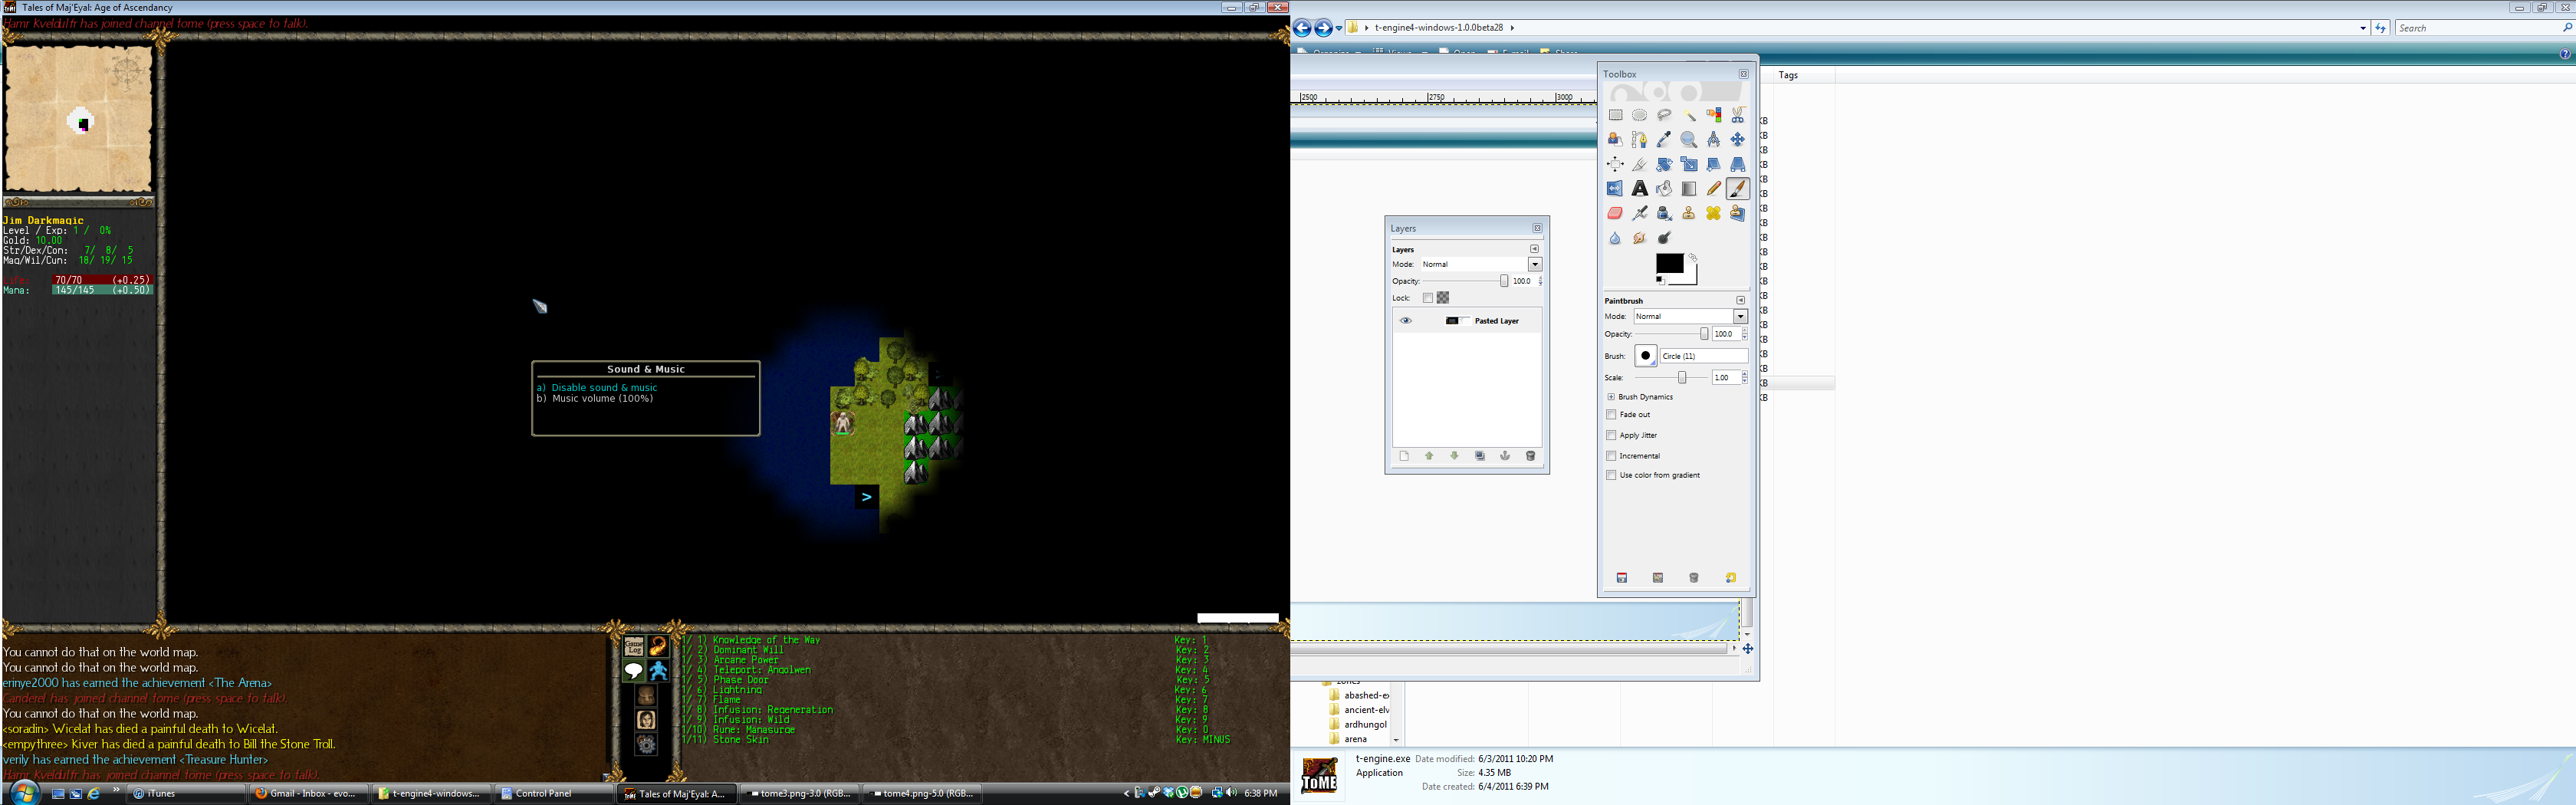This screenshot has height=805, width=2576.
Task: Open the ToME settings gear icon
Action: click(647, 744)
